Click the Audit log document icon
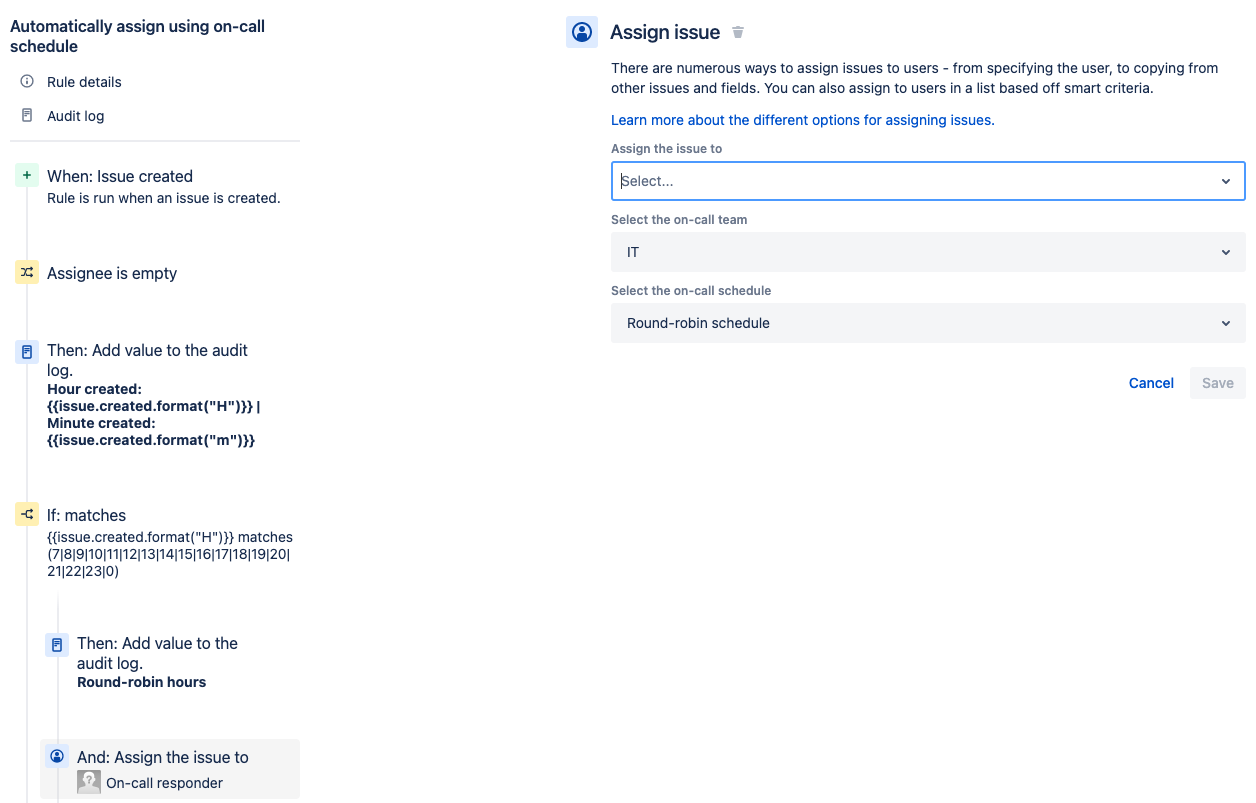 [x=27, y=115]
